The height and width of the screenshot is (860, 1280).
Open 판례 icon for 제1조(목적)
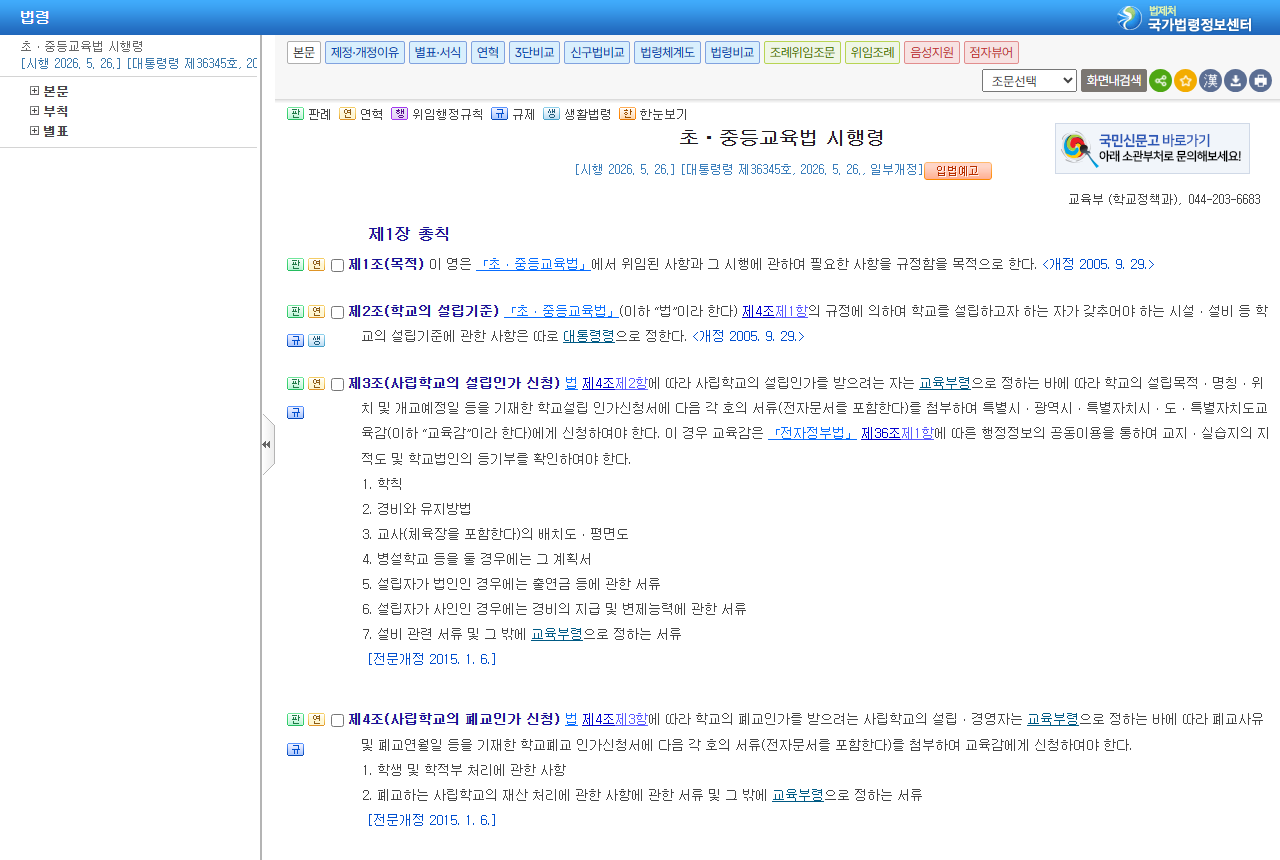tap(295, 265)
